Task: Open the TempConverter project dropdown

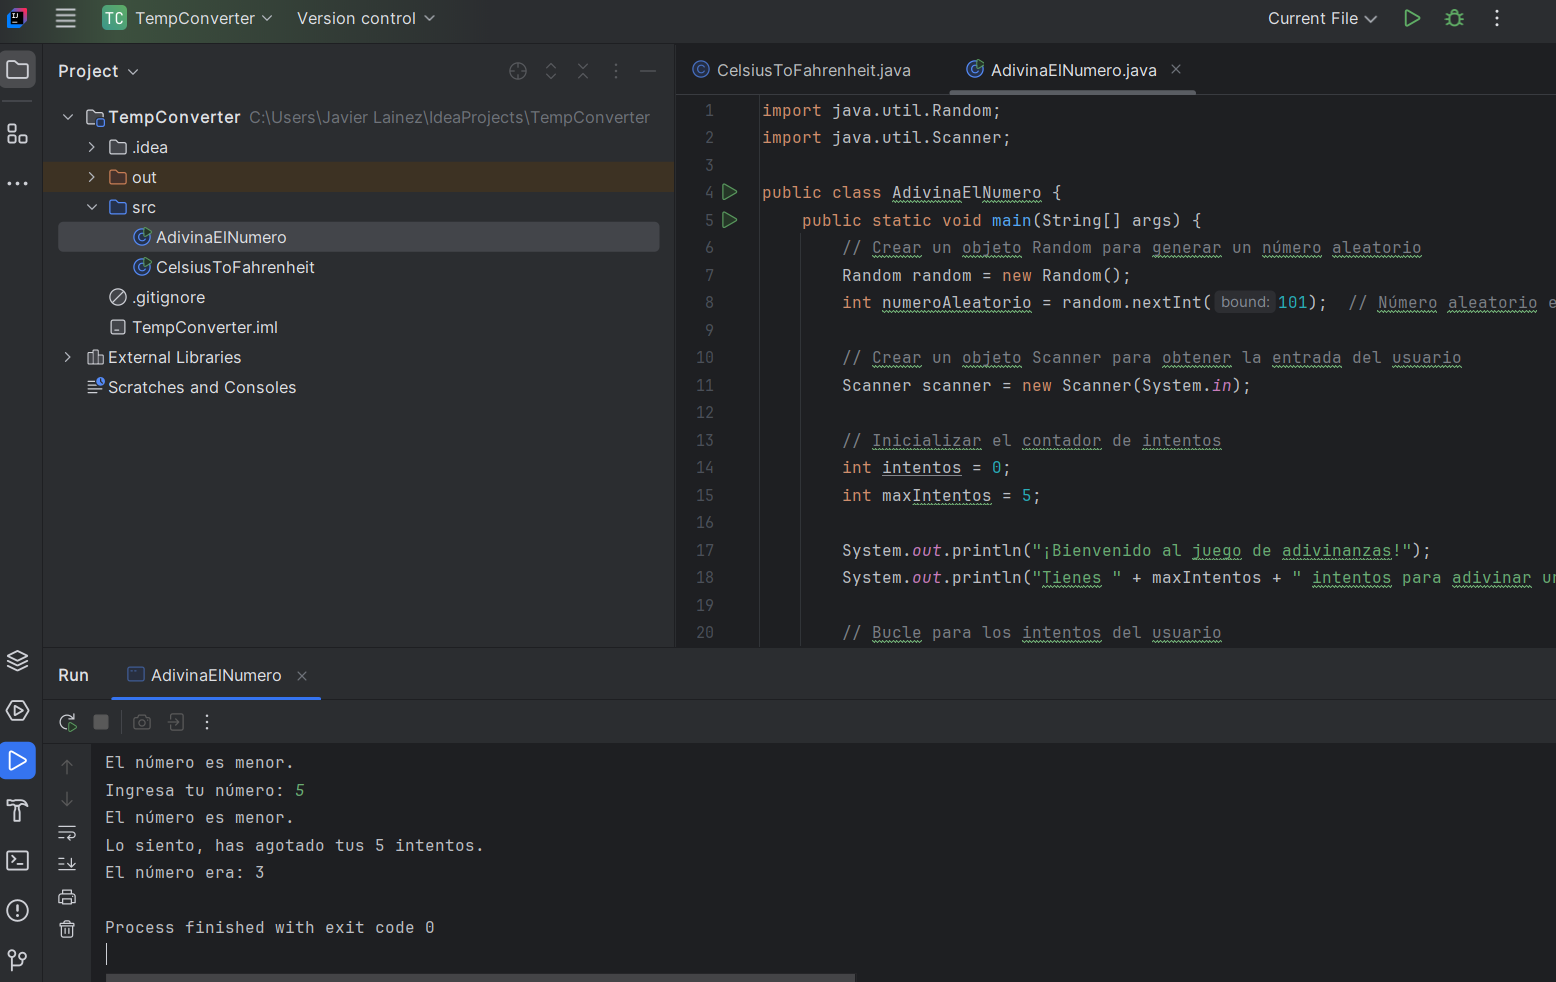Action: [188, 18]
